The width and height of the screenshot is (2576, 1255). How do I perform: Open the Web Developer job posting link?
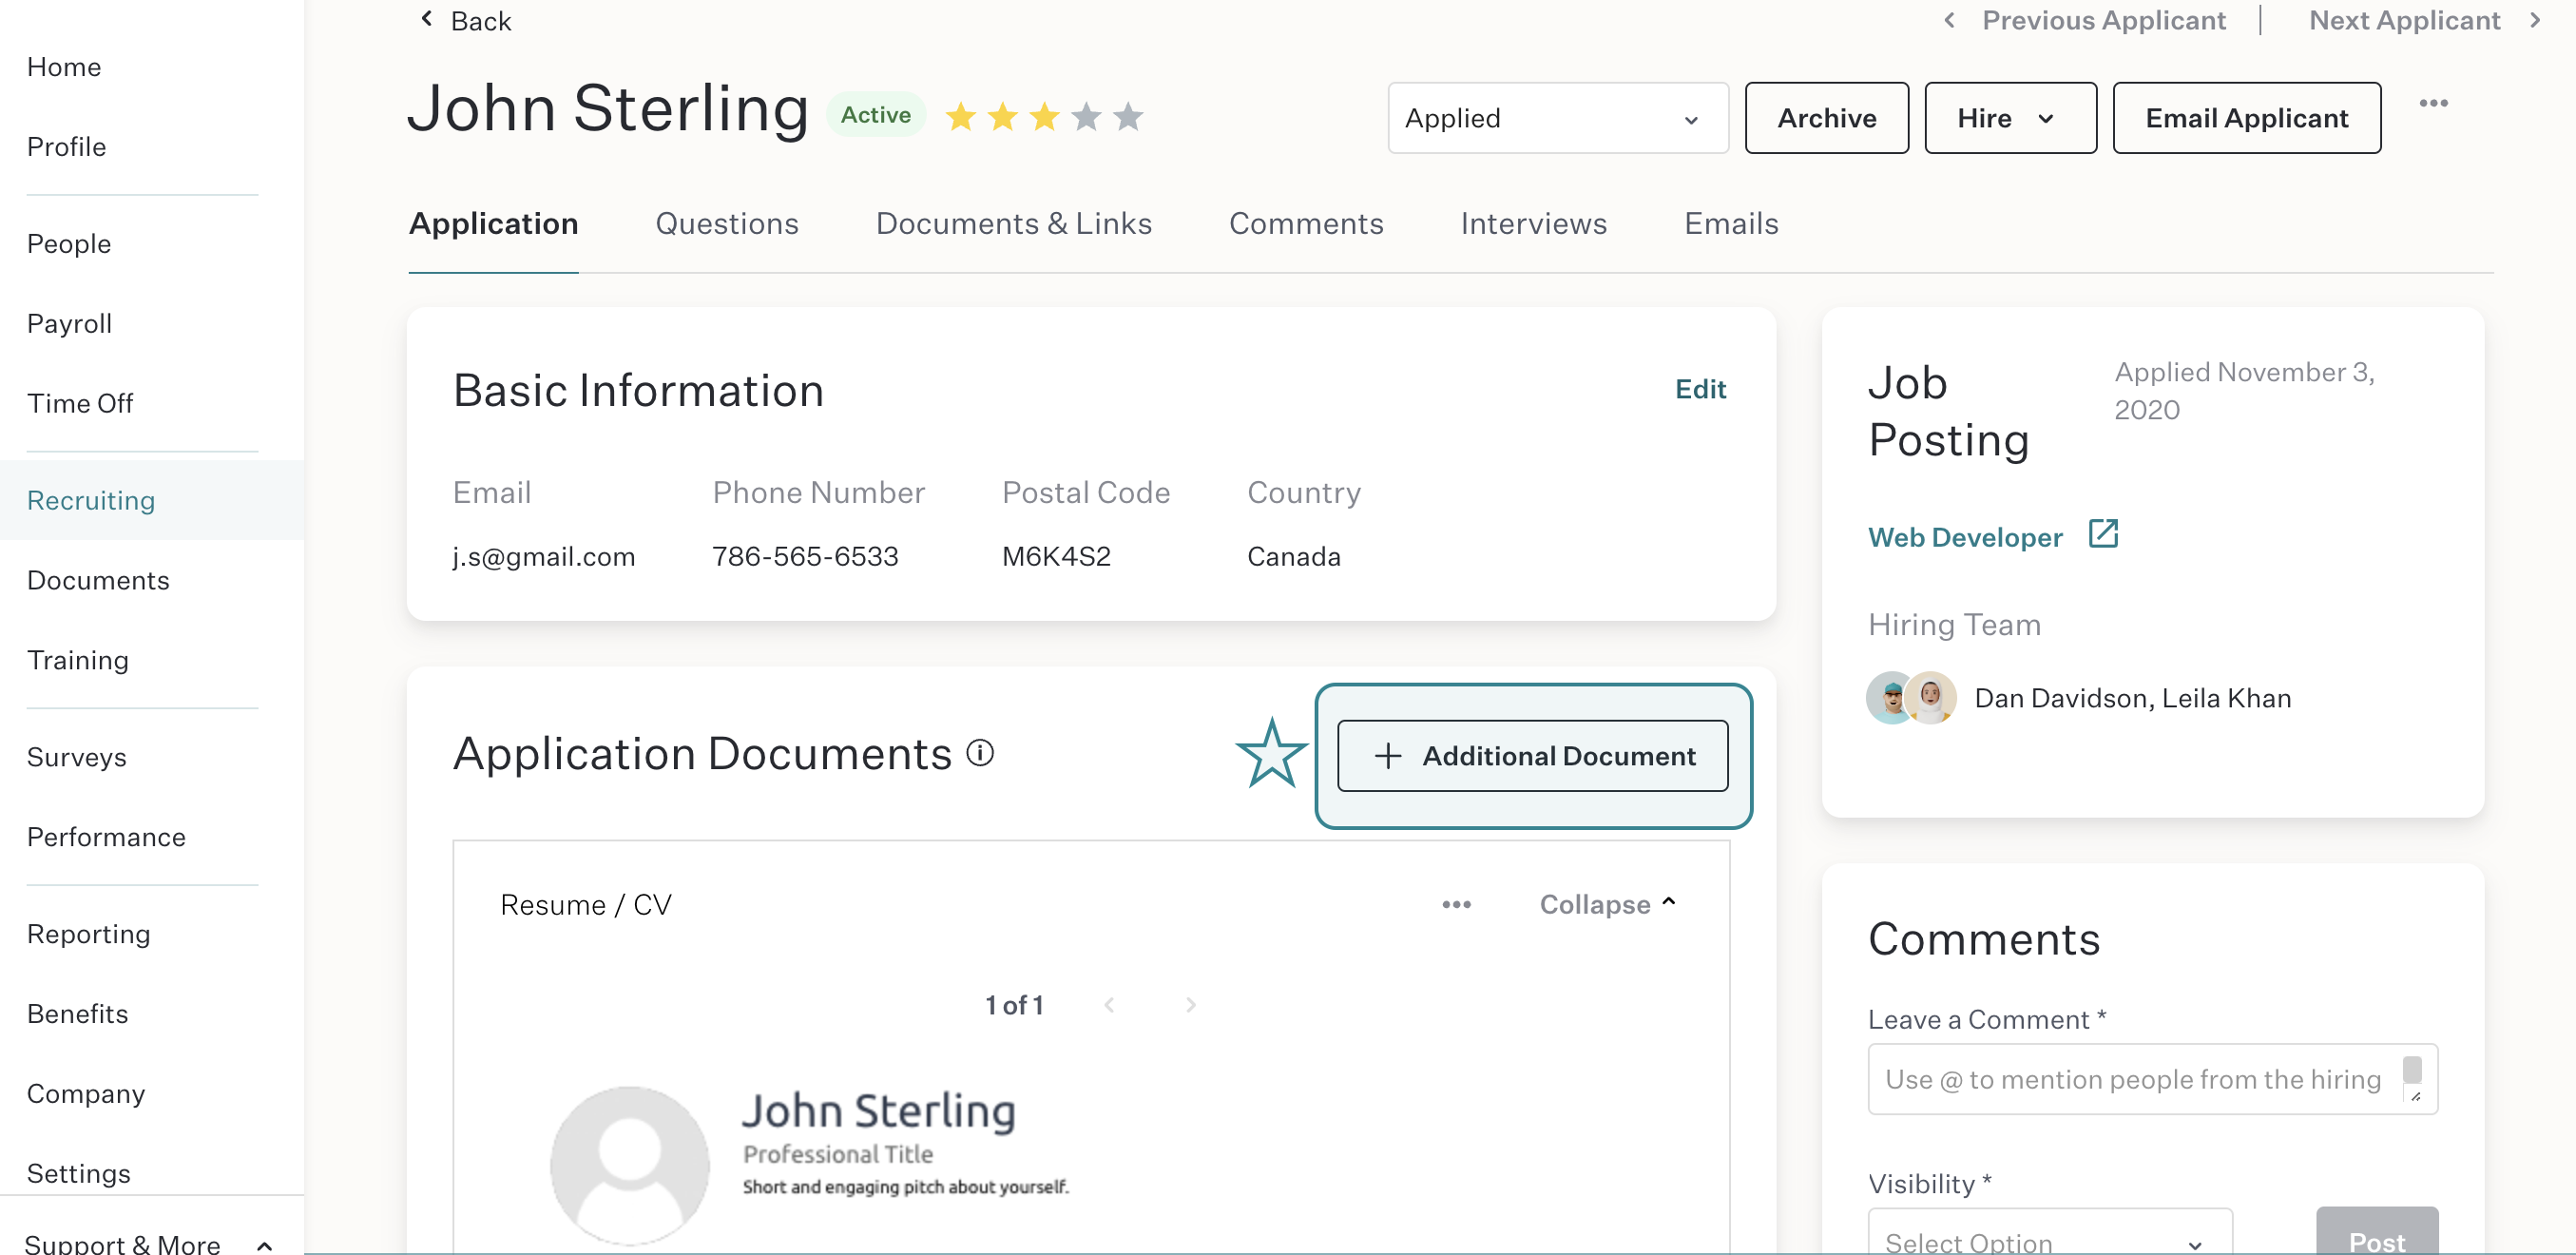pos(1965,537)
